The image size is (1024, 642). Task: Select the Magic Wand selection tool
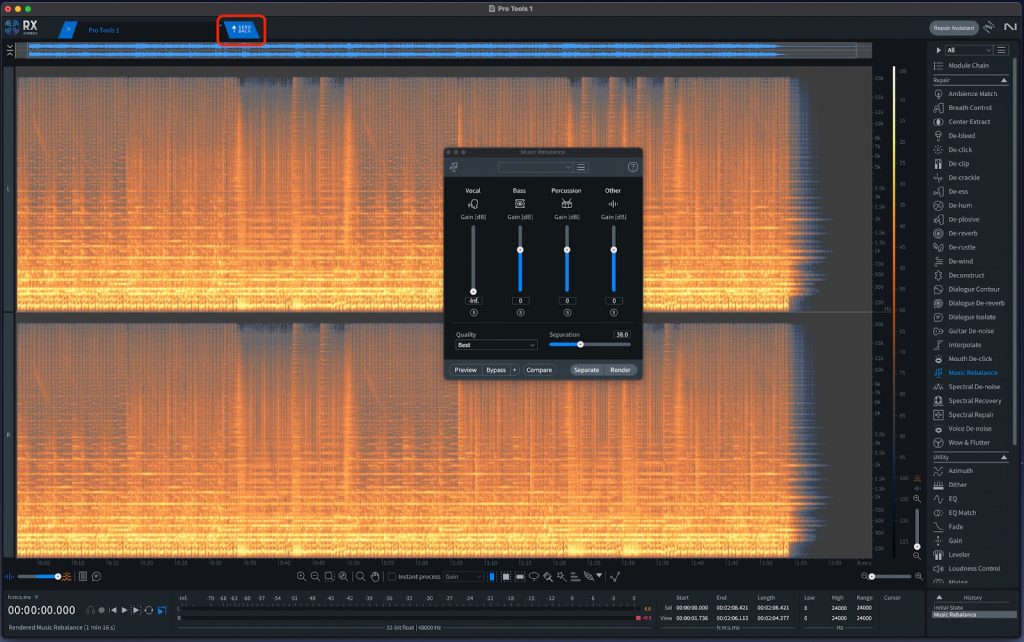560,577
